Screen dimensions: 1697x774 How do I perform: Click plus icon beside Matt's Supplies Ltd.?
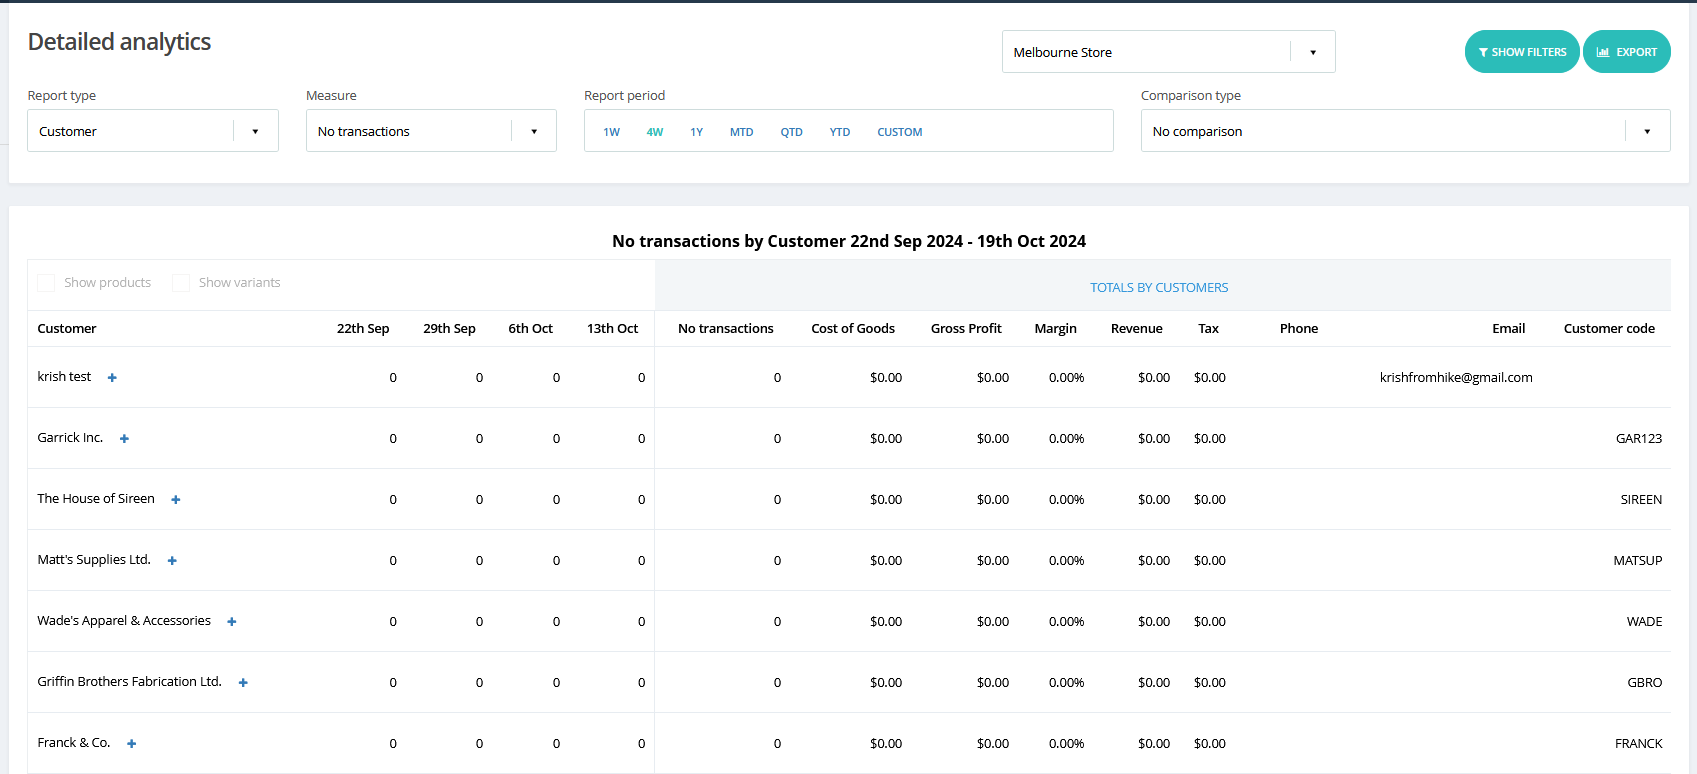(172, 561)
